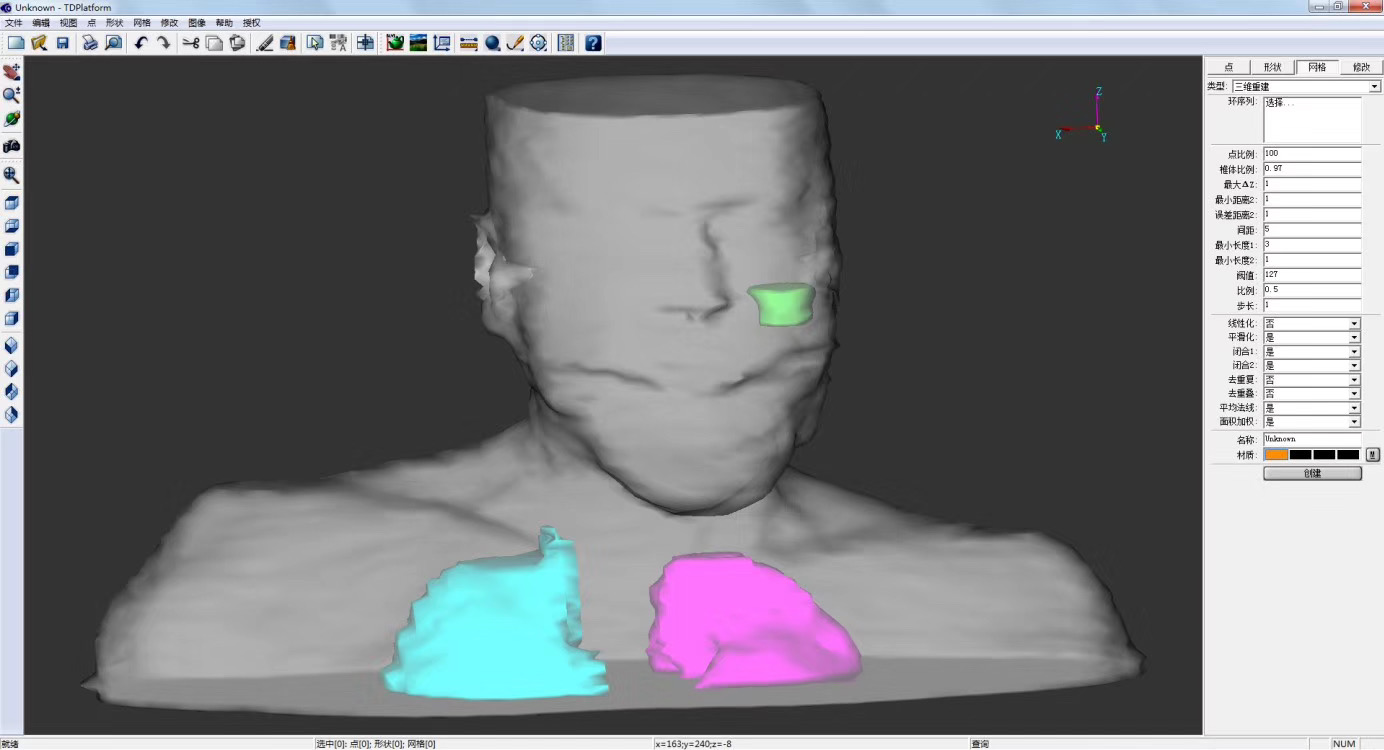Viewport: 1384px width, 750px height.
Task: Click the blue question mark Help icon
Action: point(593,43)
